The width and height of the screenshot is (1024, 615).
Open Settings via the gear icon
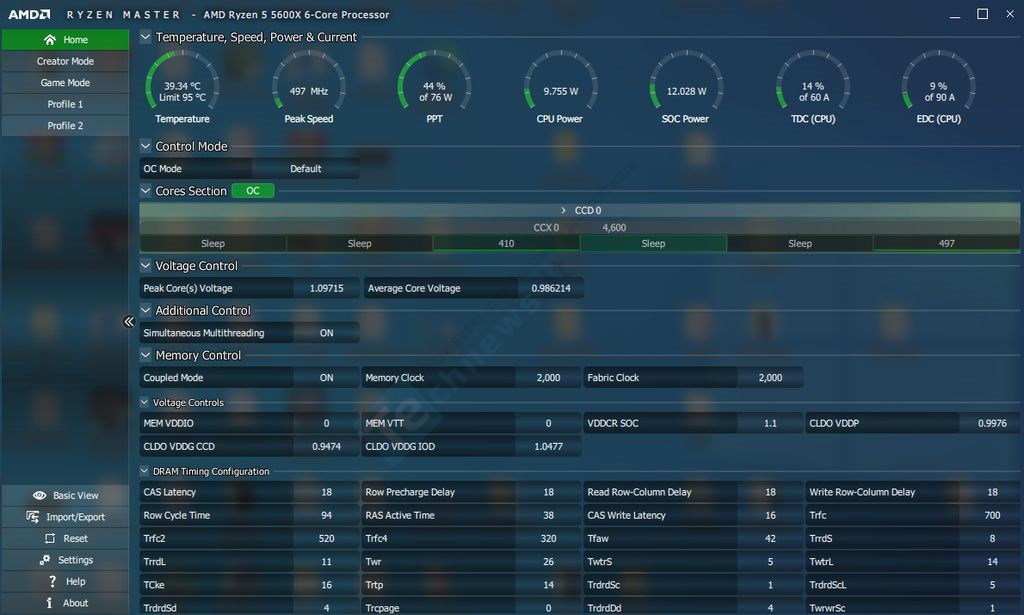(x=45, y=560)
